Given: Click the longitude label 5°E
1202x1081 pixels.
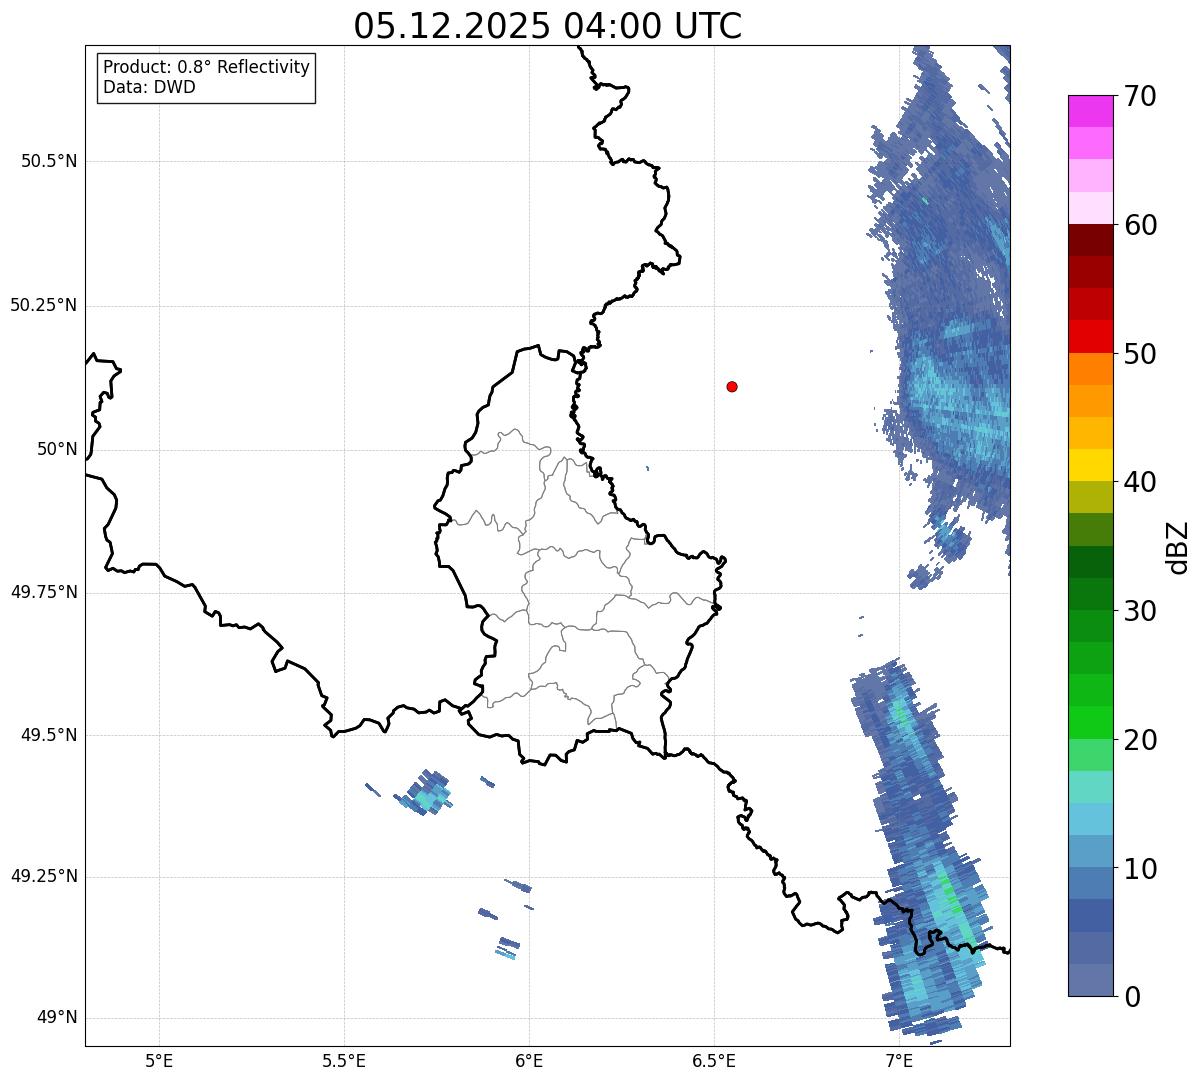Looking at the screenshot, I should [159, 1060].
